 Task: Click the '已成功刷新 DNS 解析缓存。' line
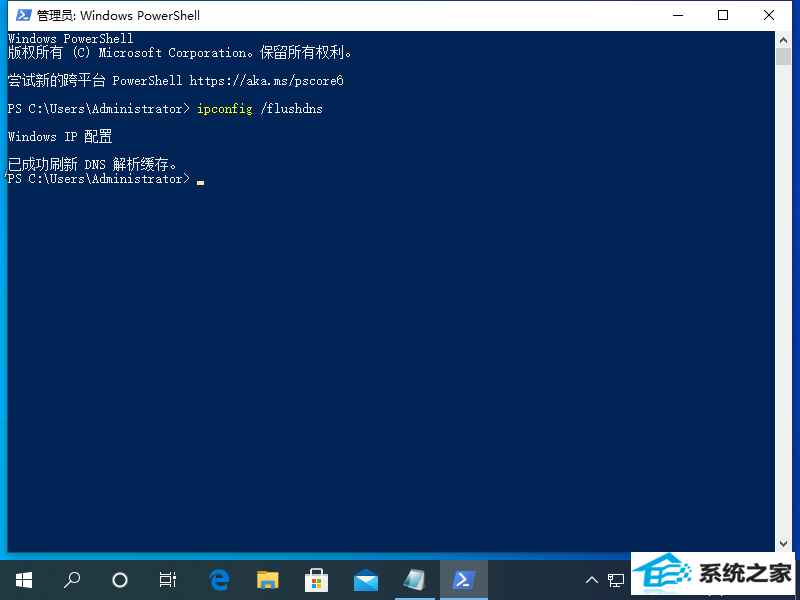click(x=92, y=164)
